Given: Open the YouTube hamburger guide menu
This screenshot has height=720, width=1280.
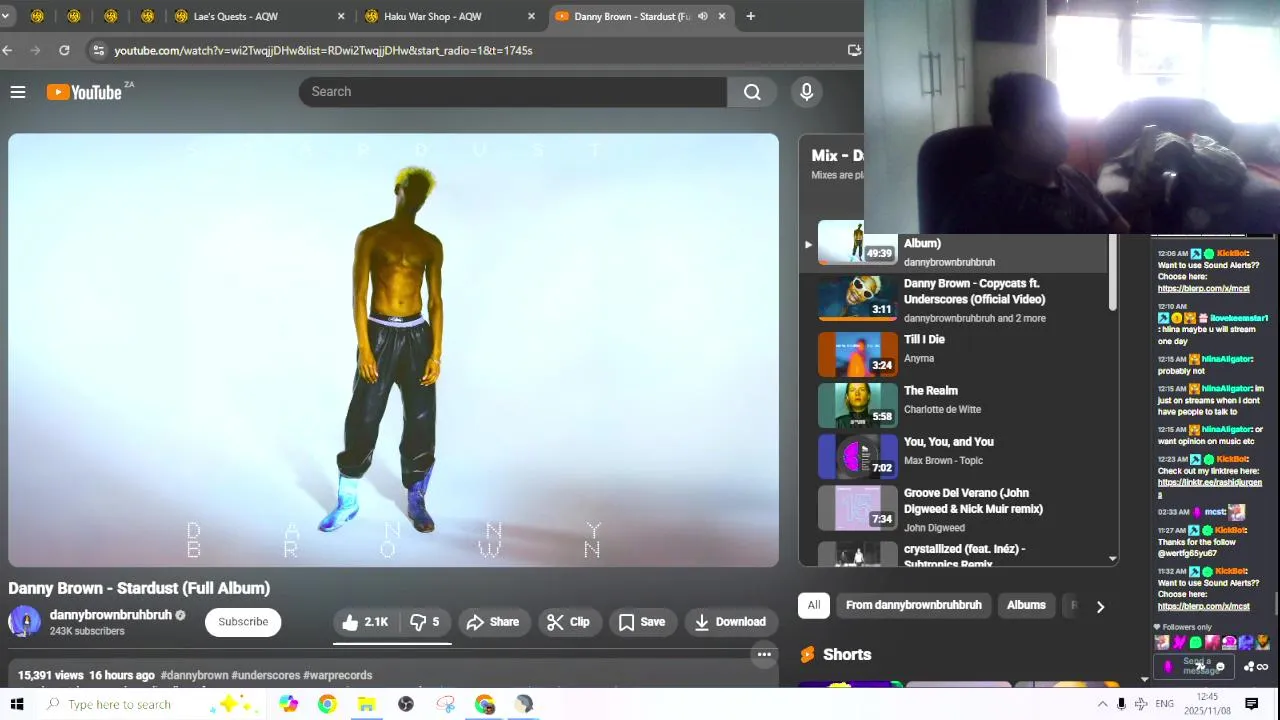Looking at the screenshot, I should [17, 92].
